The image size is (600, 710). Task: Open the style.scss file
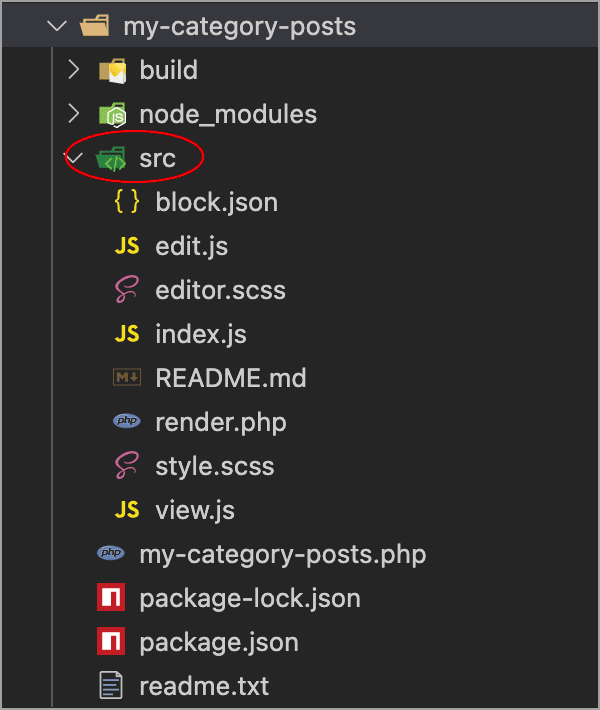click(215, 466)
